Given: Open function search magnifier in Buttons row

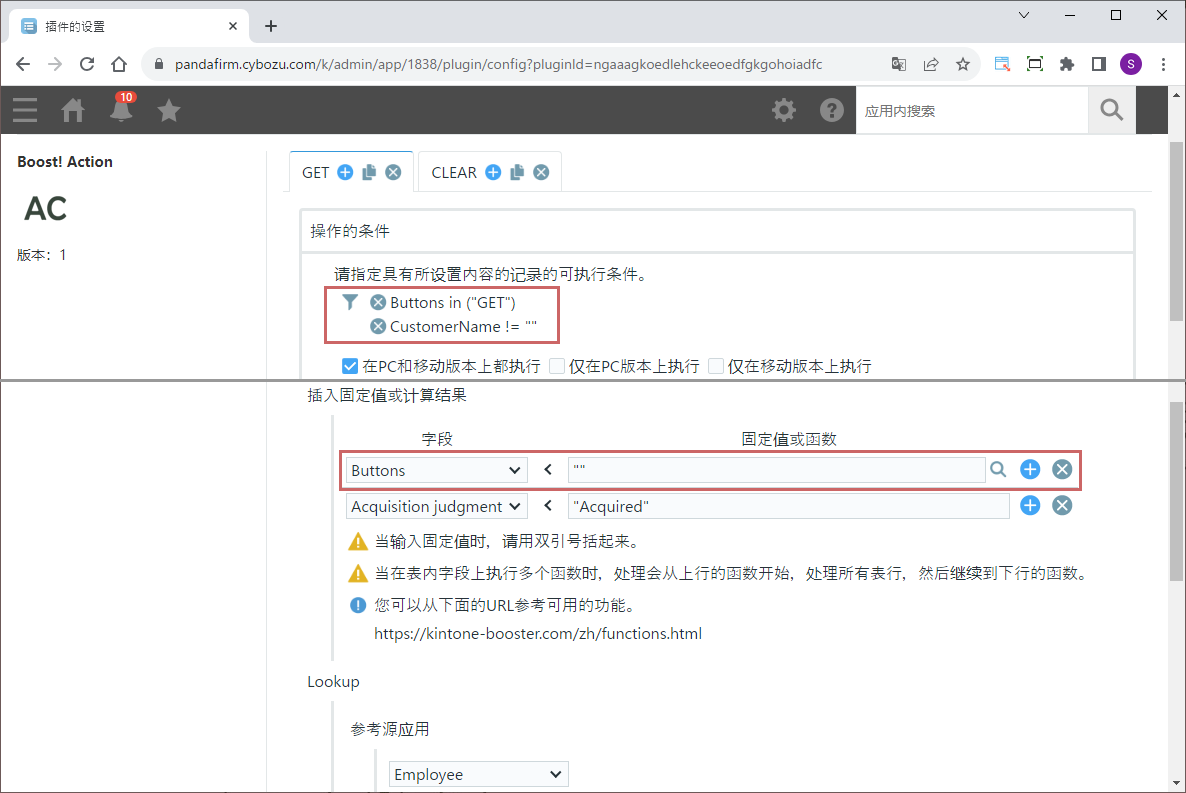Looking at the screenshot, I should [x=998, y=470].
